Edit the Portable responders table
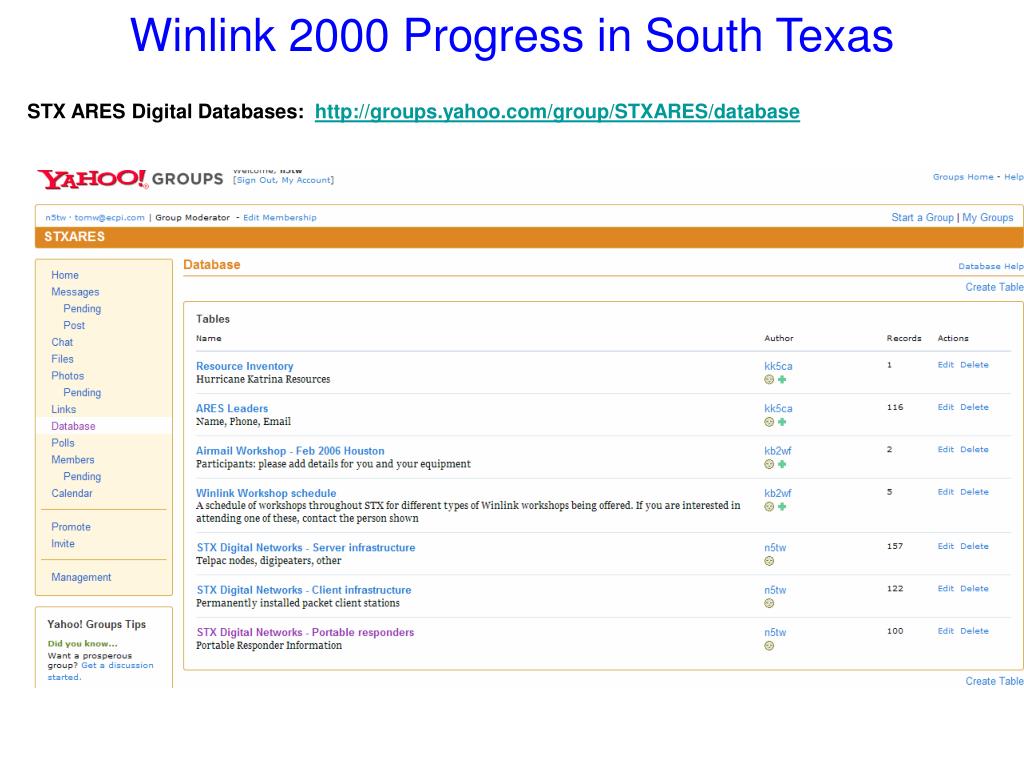The height and width of the screenshot is (768, 1024). [946, 632]
